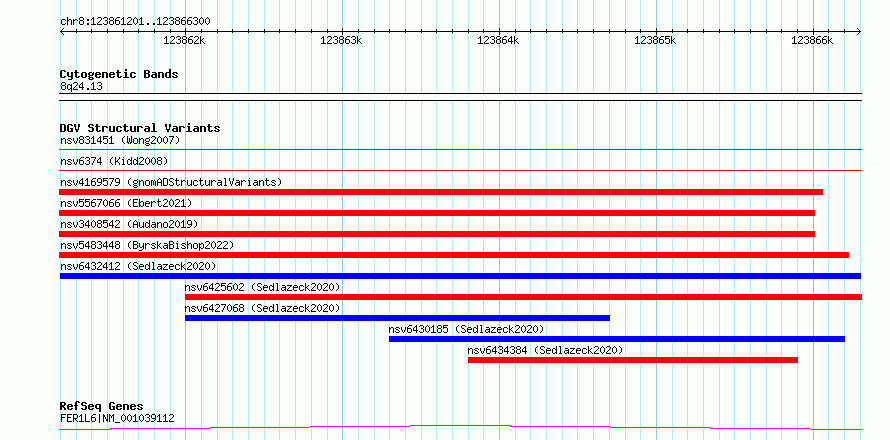Click the magenta FER1L6 transcript line
The width and height of the screenshot is (890, 440).
[460, 427]
